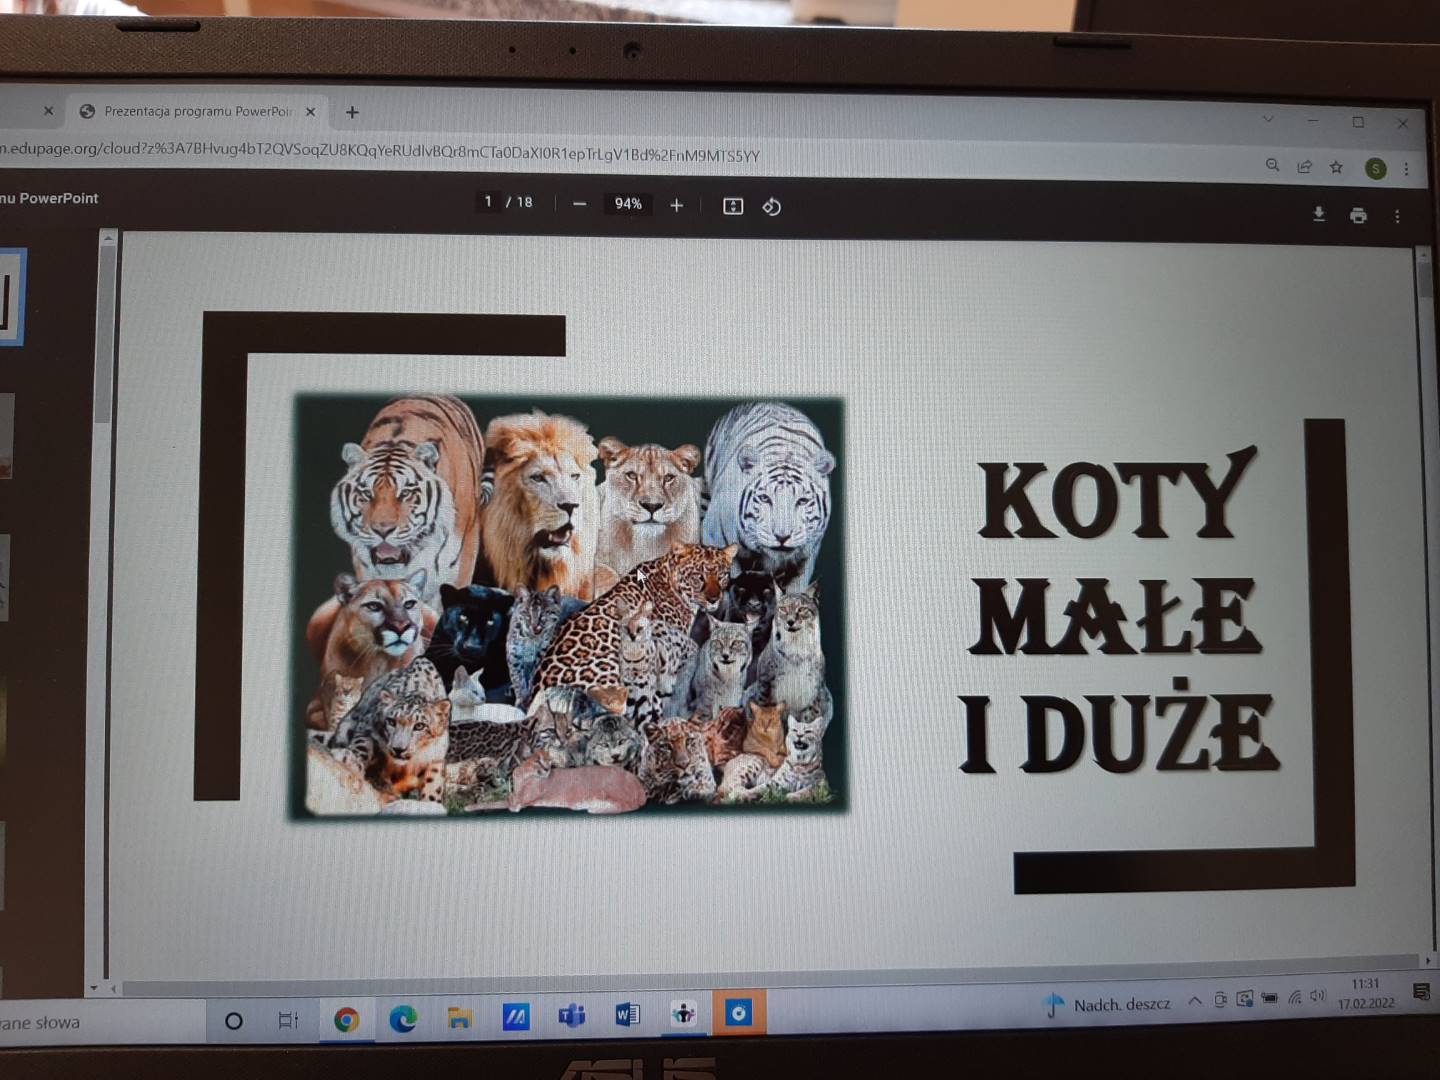The height and width of the screenshot is (1080, 1440).
Task: Close the Prezentacja programu PowerPoint tab
Action: click(x=310, y=112)
